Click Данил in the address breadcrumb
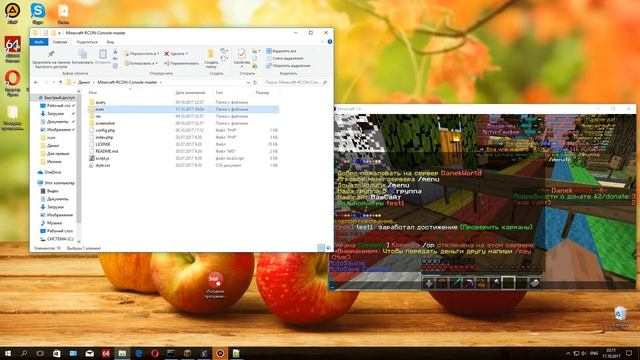Viewport: 640px width, 360px height. point(84,82)
